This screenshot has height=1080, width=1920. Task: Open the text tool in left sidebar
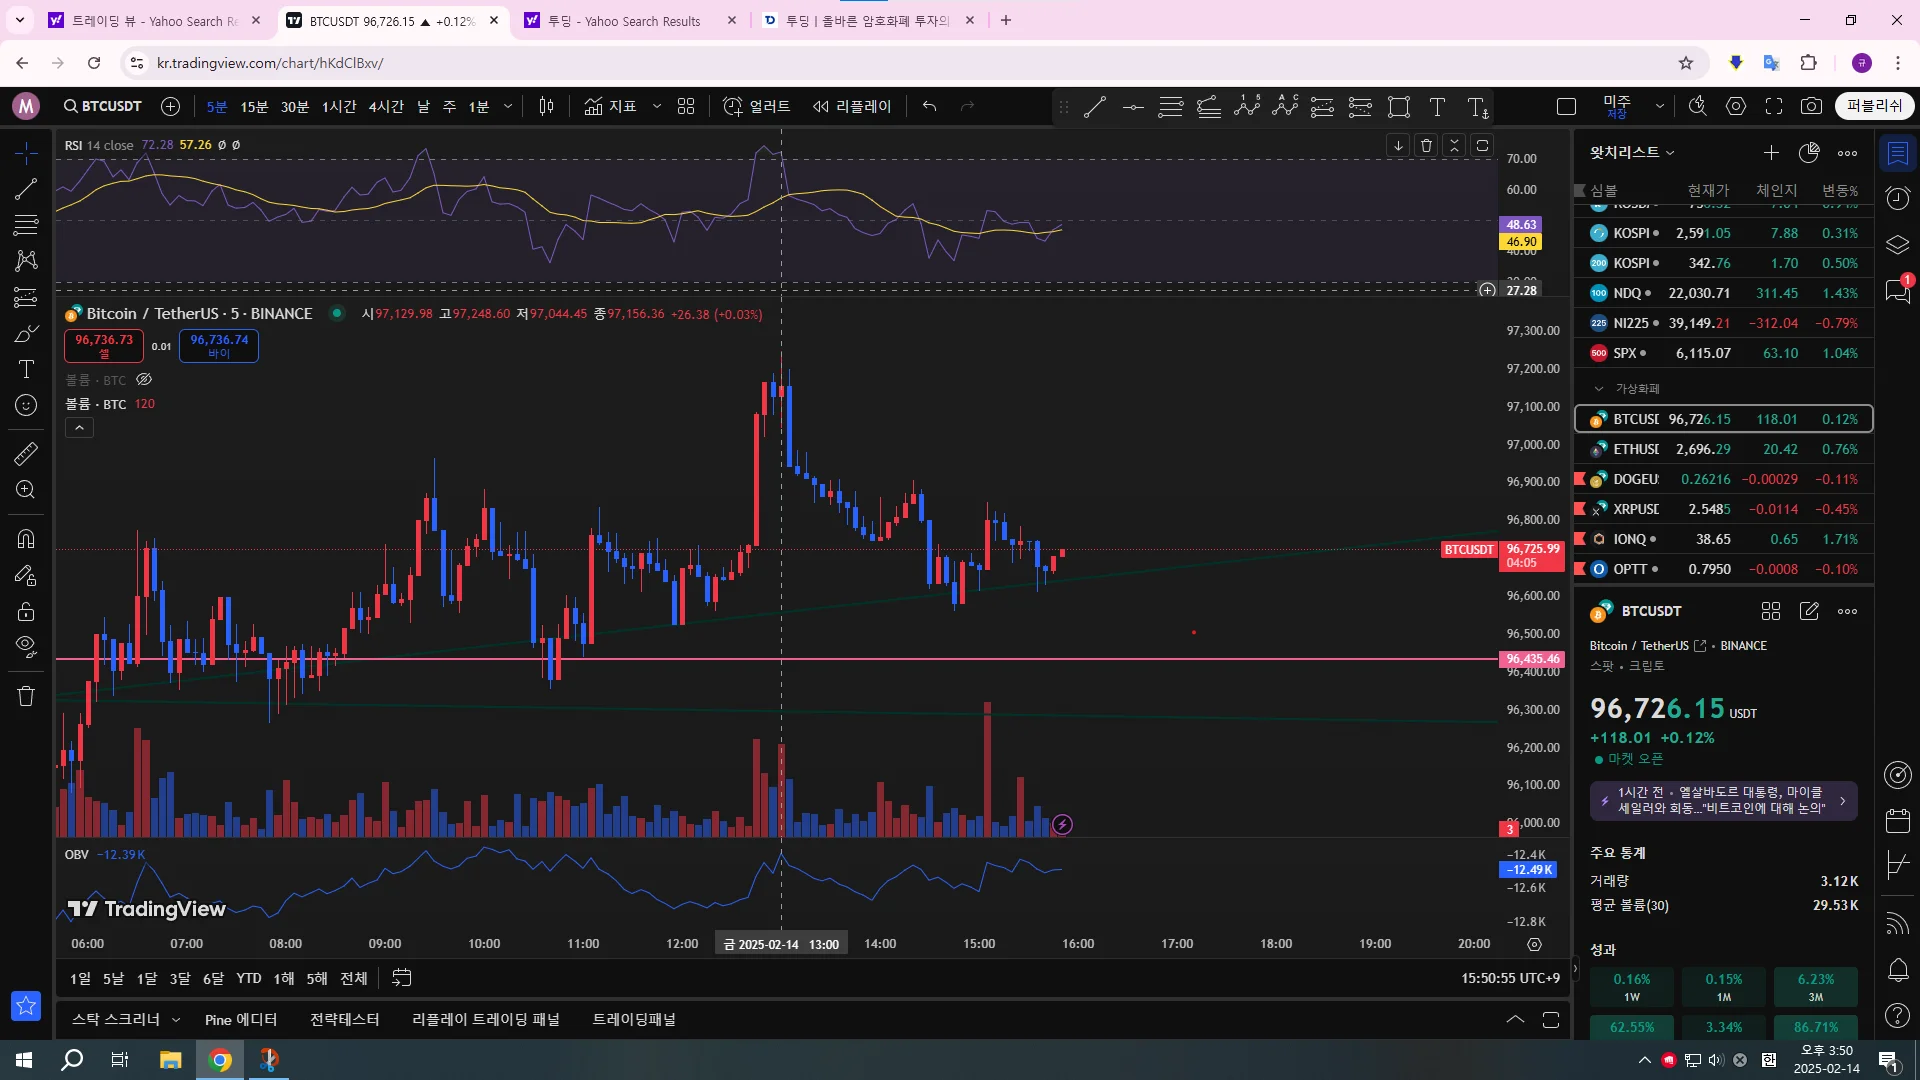tap(26, 369)
